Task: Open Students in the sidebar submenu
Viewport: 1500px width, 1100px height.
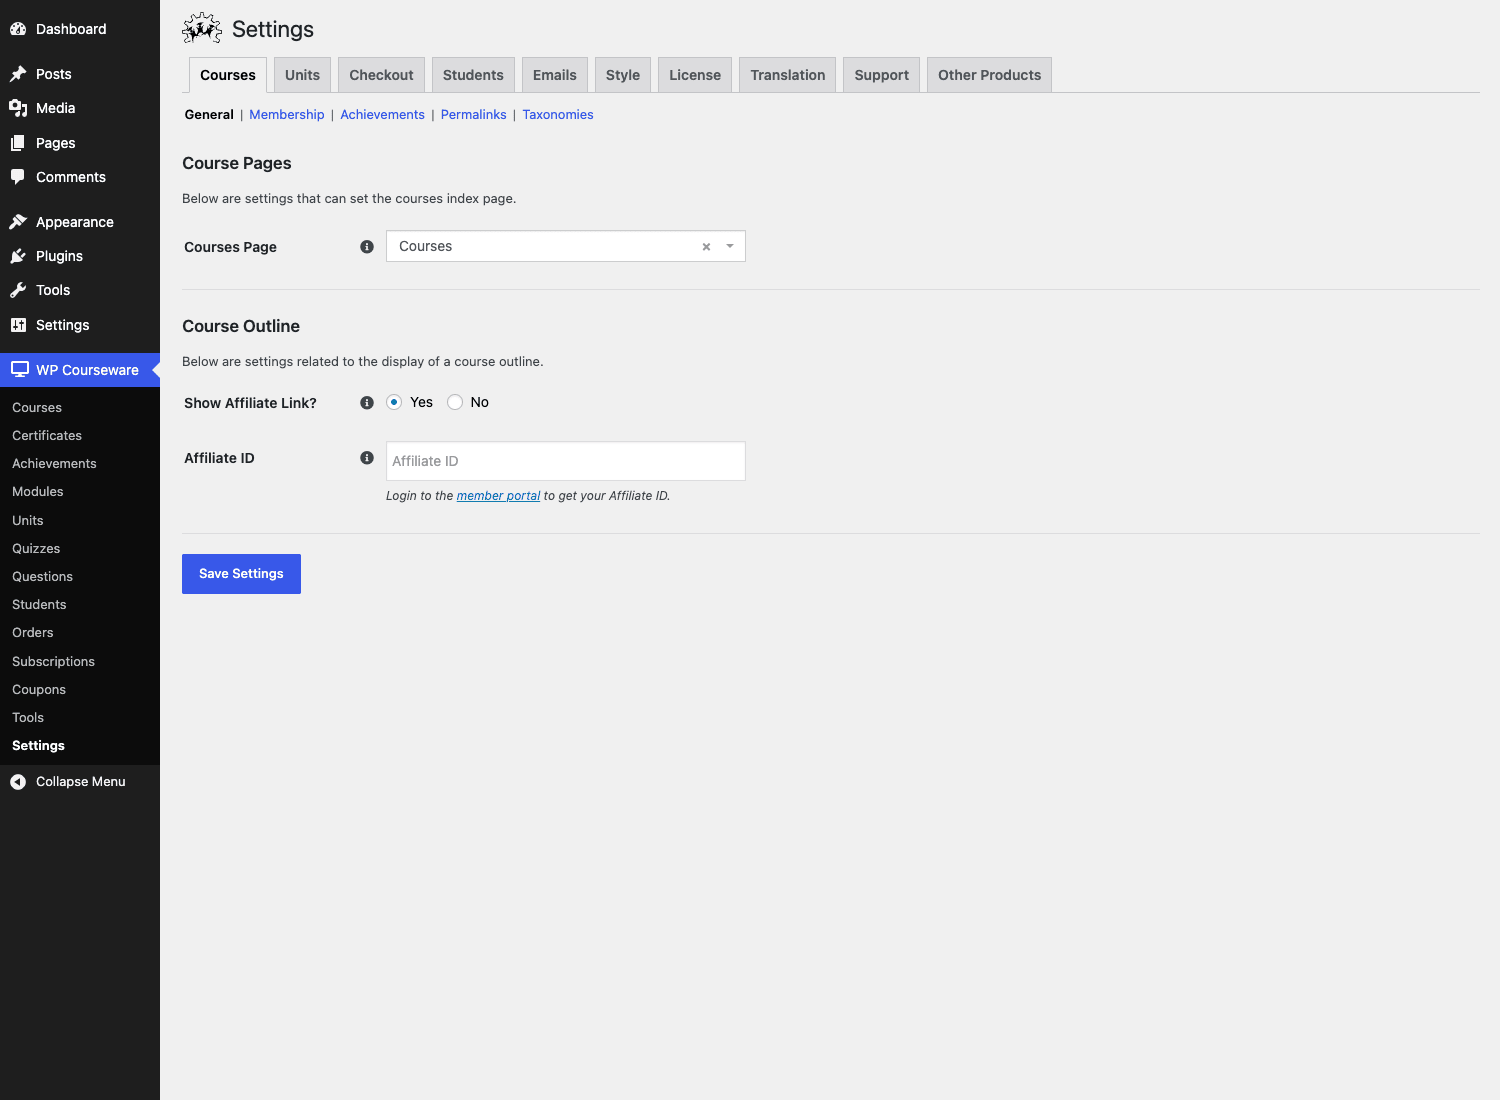Action: (x=39, y=605)
